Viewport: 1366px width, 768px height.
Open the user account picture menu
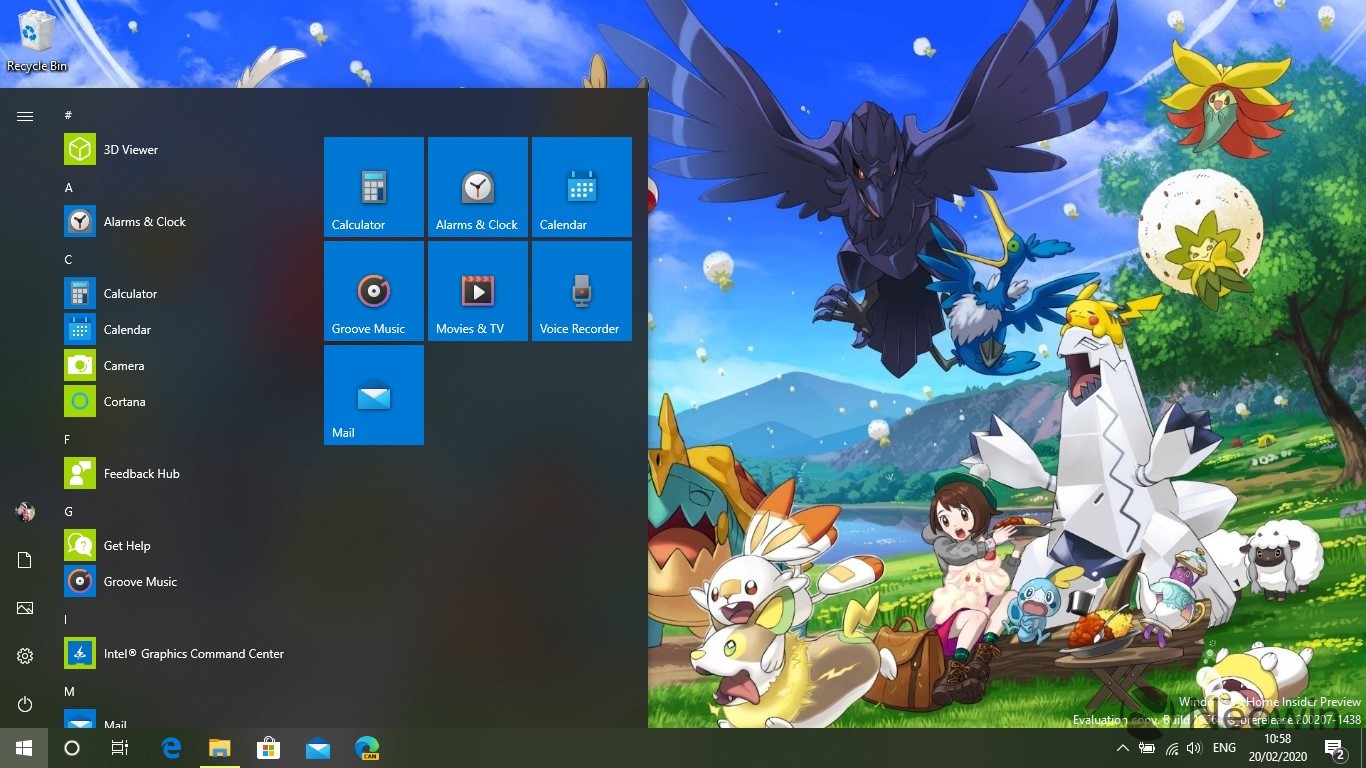coord(25,512)
